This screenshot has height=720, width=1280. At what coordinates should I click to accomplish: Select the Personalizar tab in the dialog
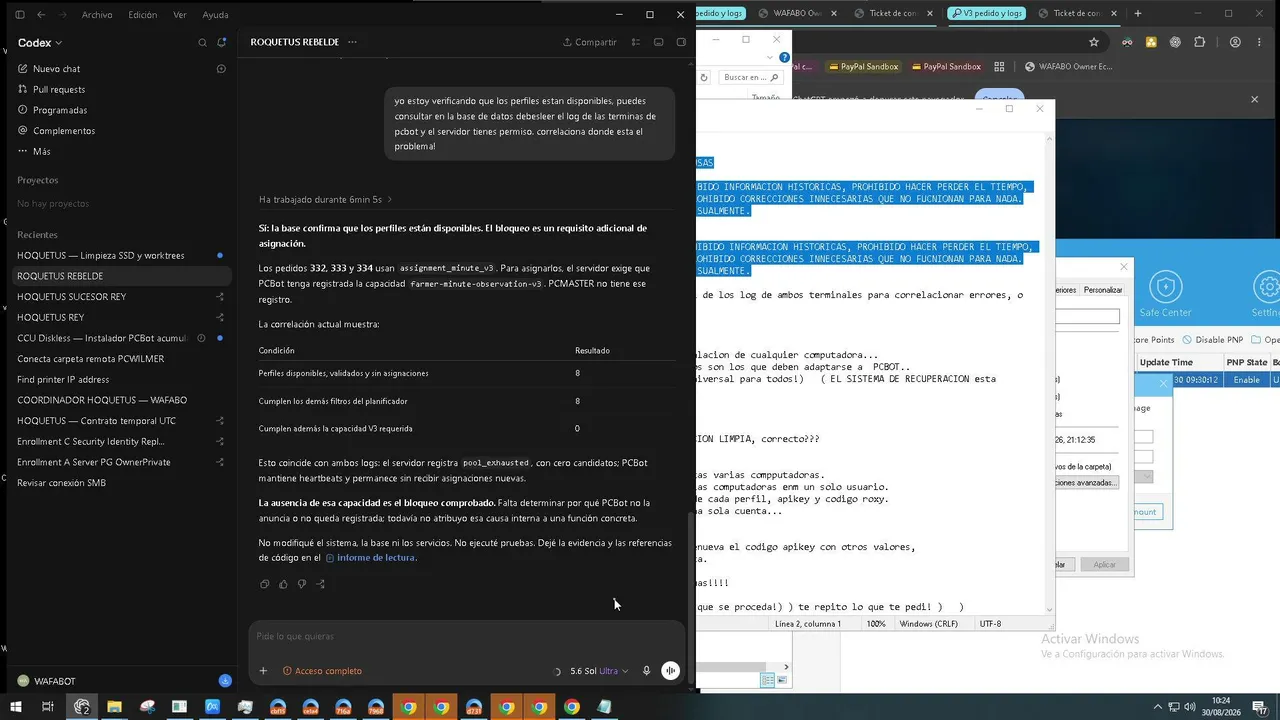[x=1103, y=290]
